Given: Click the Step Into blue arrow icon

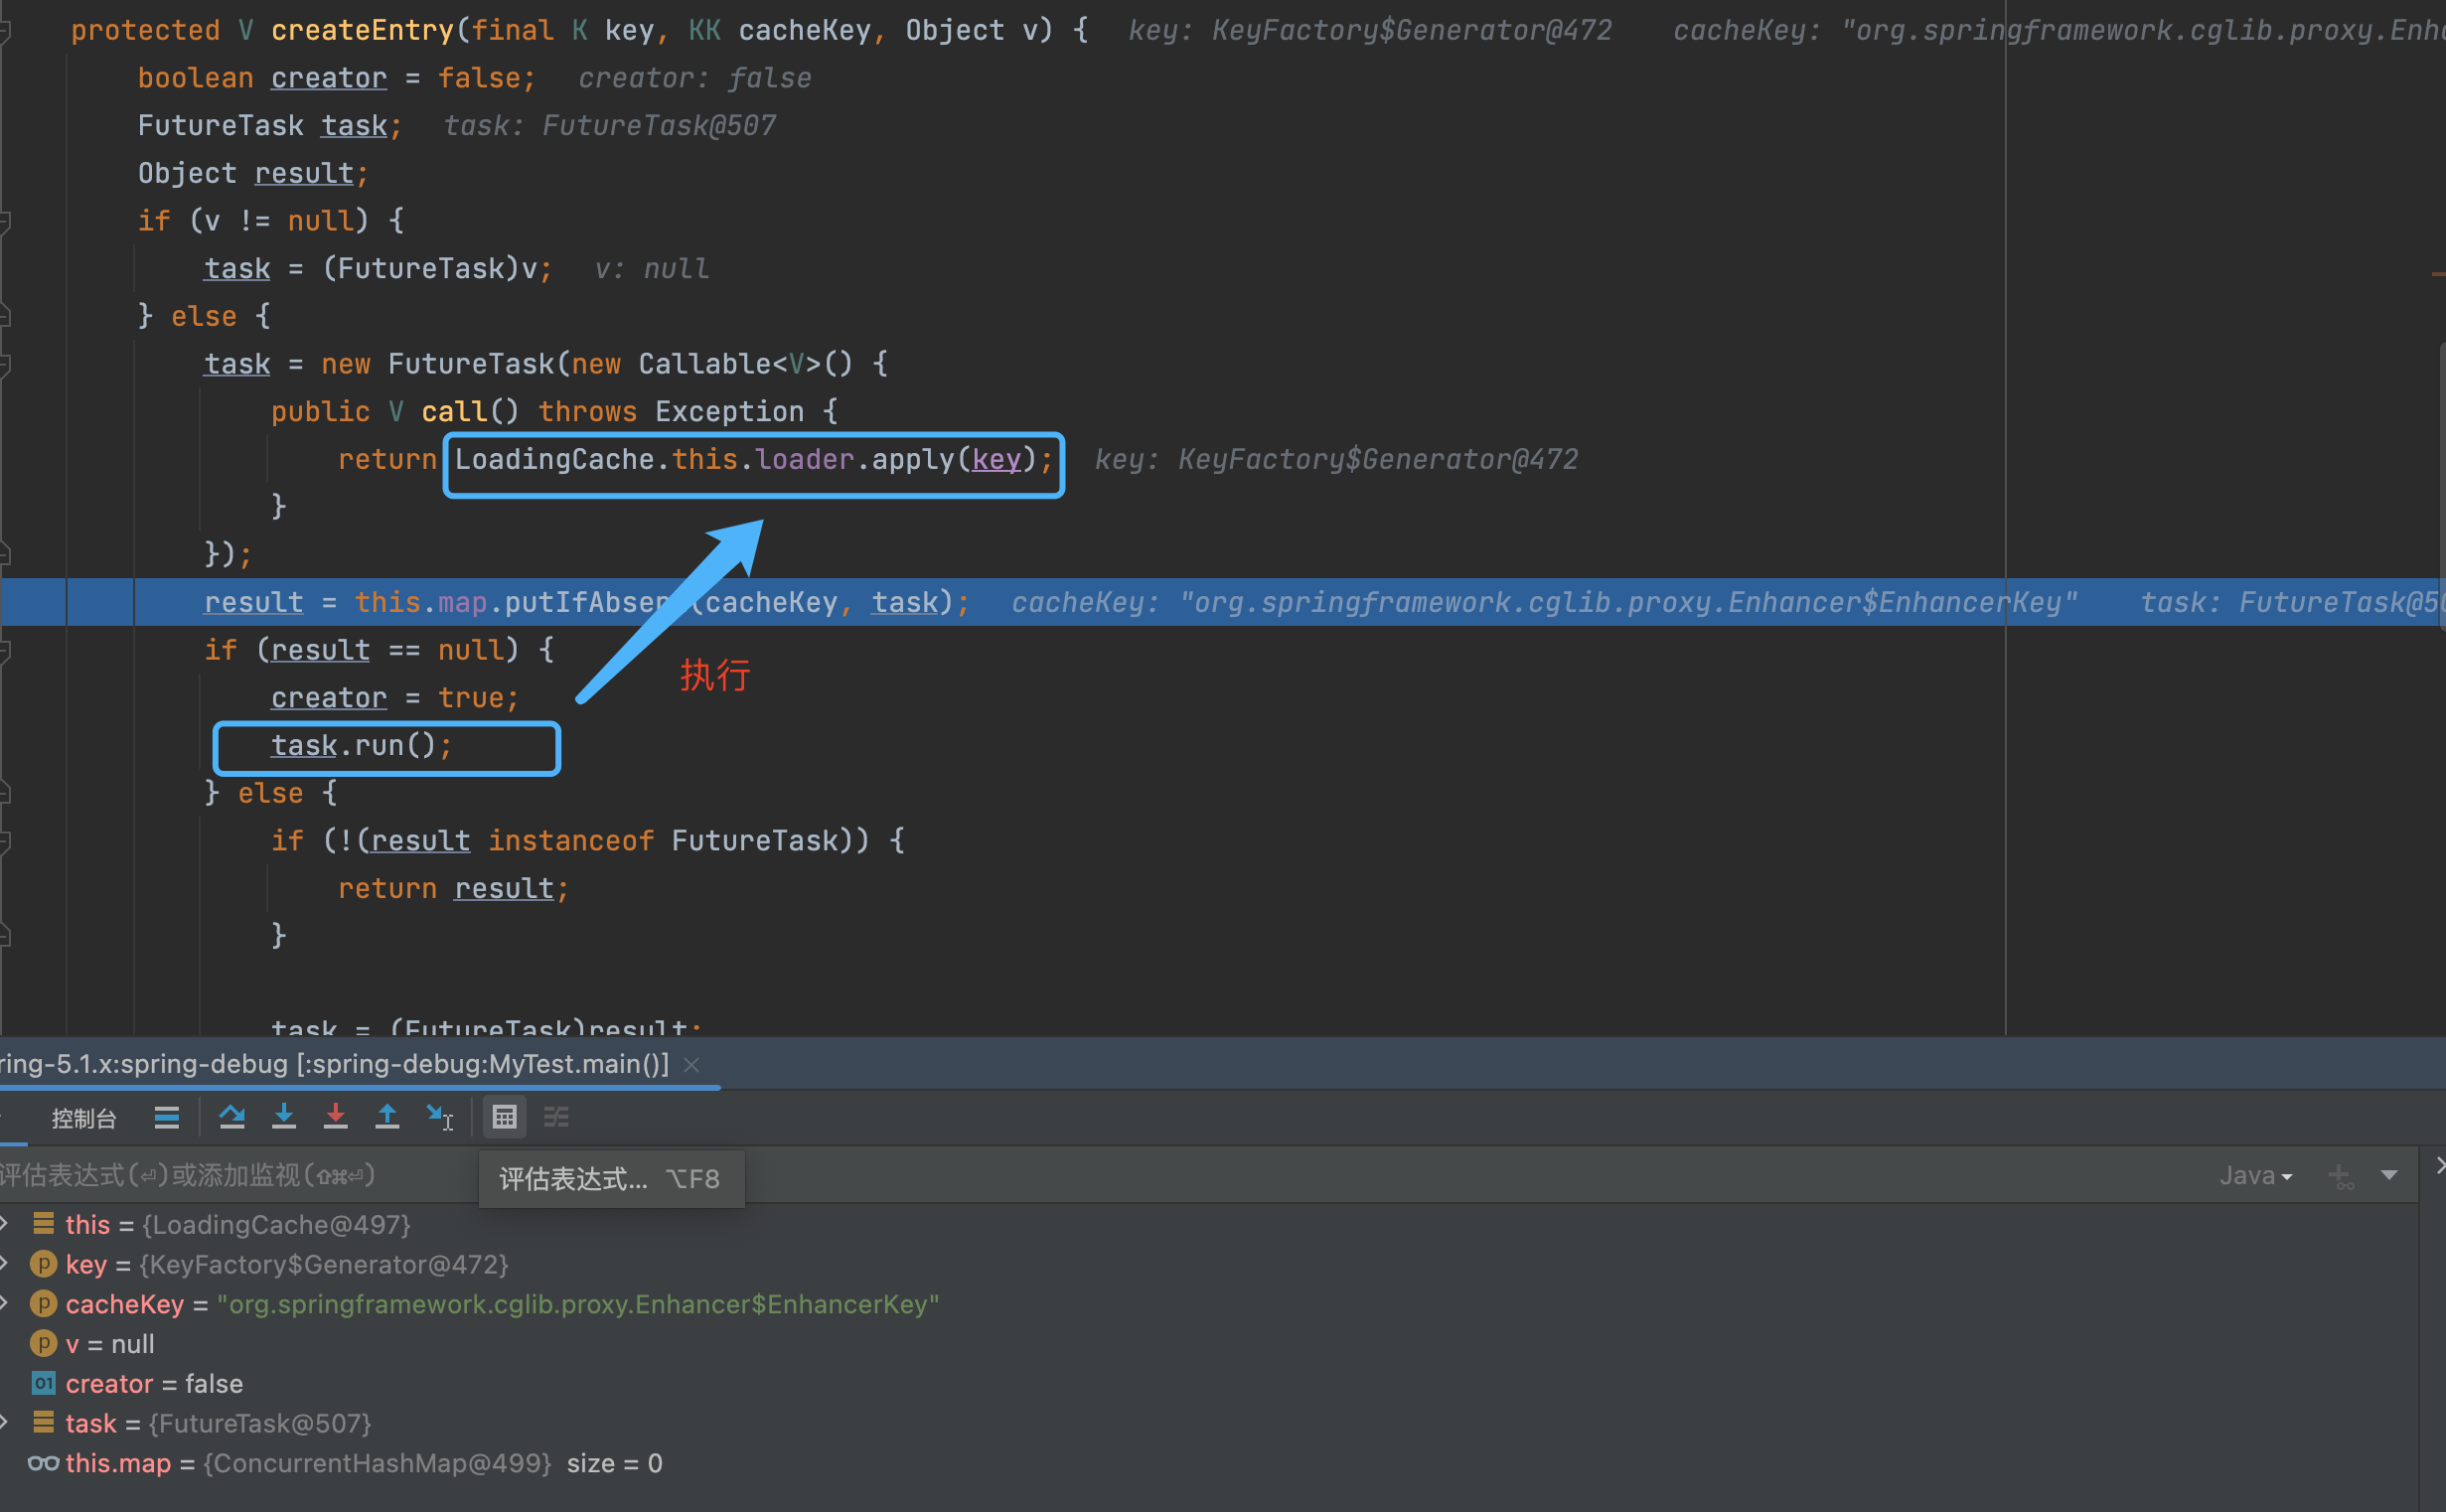Looking at the screenshot, I should 284,1116.
